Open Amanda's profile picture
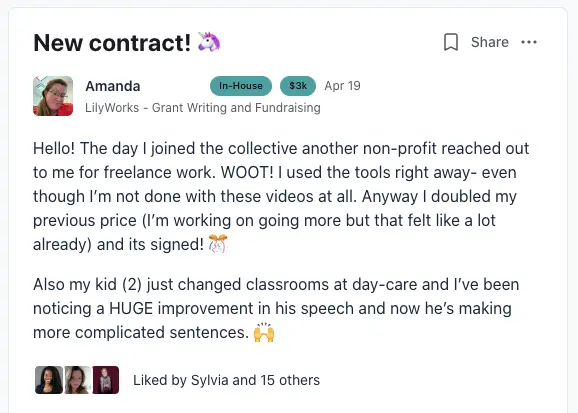This screenshot has width=578, height=413. [x=53, y=96]
